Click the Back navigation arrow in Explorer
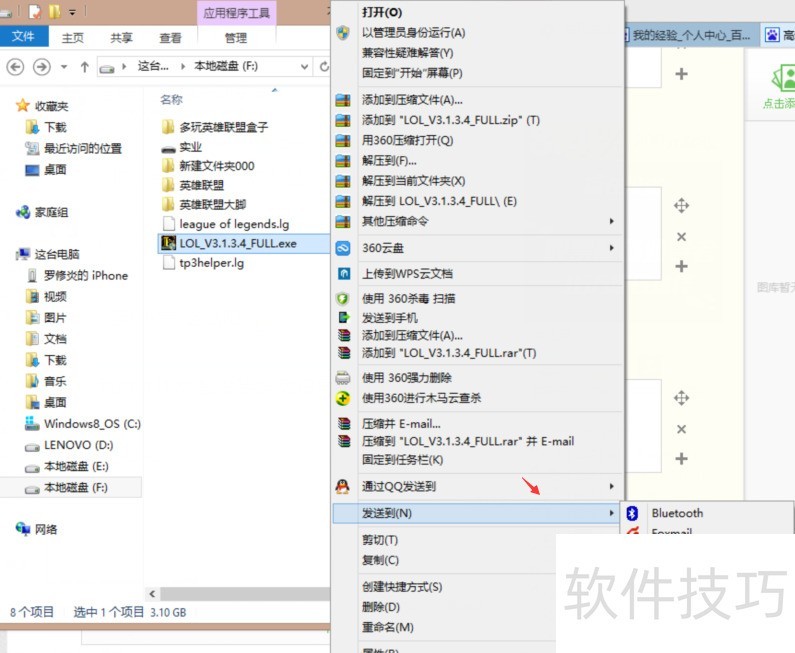Screen dimensions: 795x653 [x=15, y=66]
